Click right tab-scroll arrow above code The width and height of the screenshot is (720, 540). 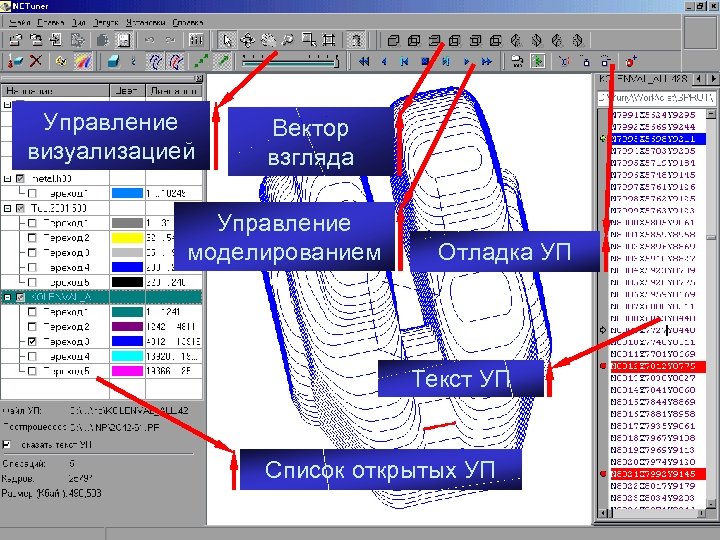[713, 79]
